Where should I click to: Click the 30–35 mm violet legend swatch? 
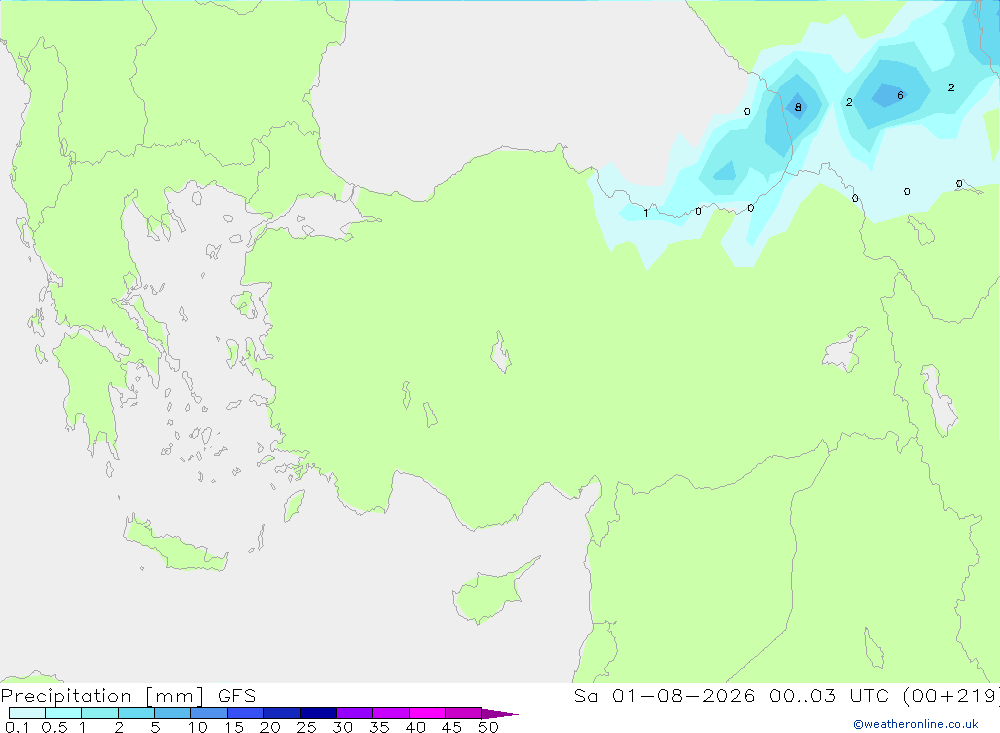pyautogui.click(x=355, y=713)
